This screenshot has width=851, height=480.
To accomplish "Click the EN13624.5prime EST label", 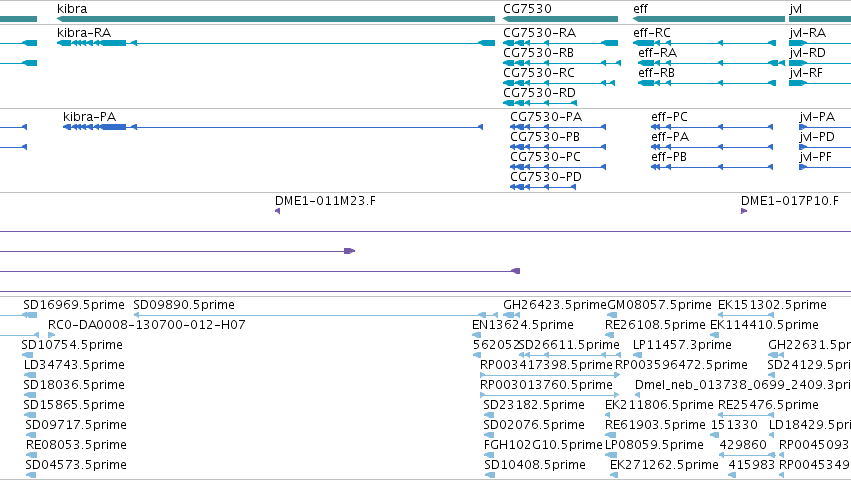I will [x=523, y=325].
